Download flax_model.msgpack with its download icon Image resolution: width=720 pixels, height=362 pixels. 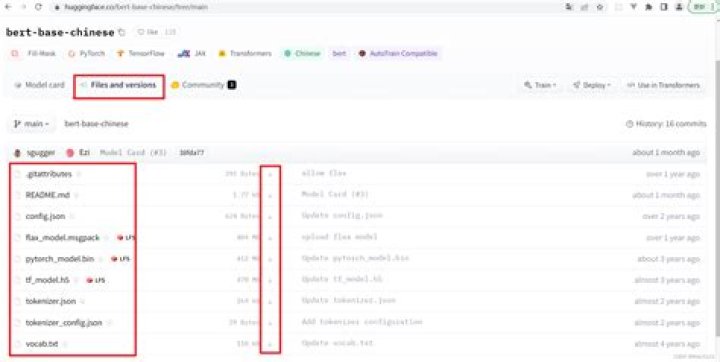tap(270, 238)
